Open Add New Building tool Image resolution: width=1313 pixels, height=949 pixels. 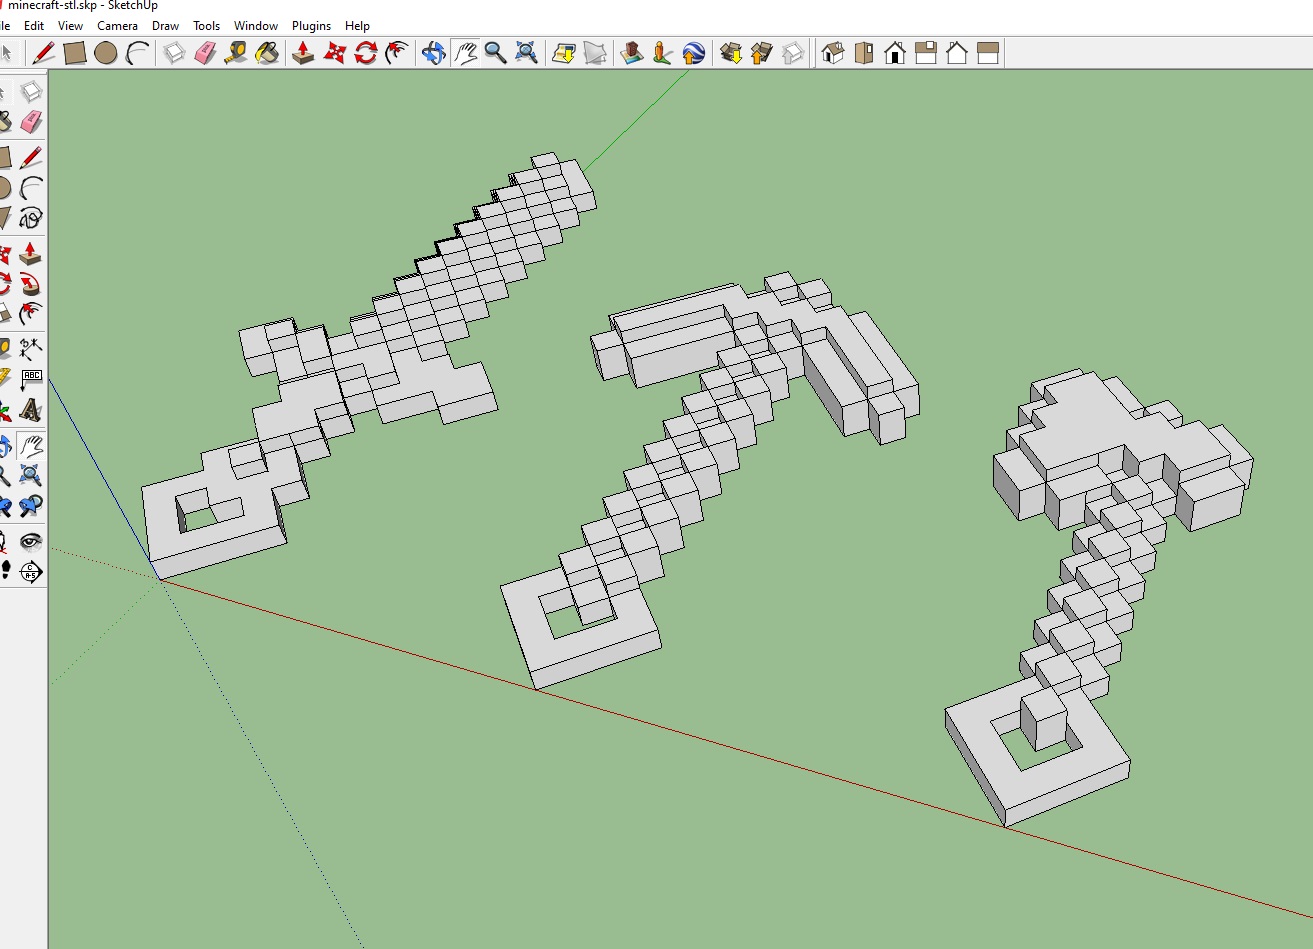pyautogui.click(x=632, y=53)
